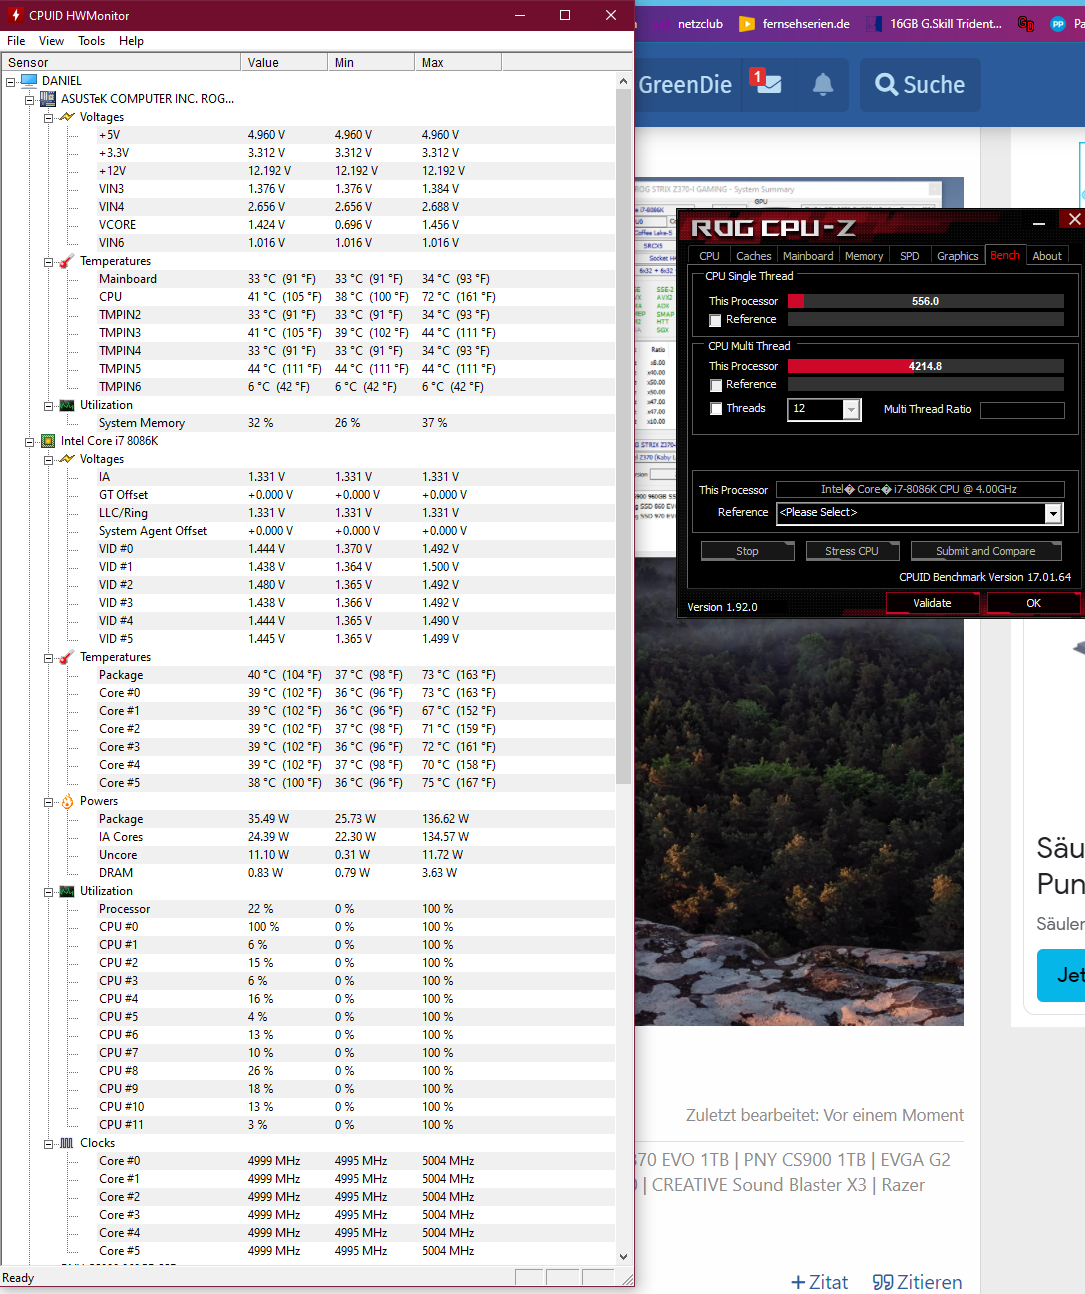Open the Tools menu in HWMonitor
The width and height of the screenshot is (1085, 1294).
click(92, 41)
